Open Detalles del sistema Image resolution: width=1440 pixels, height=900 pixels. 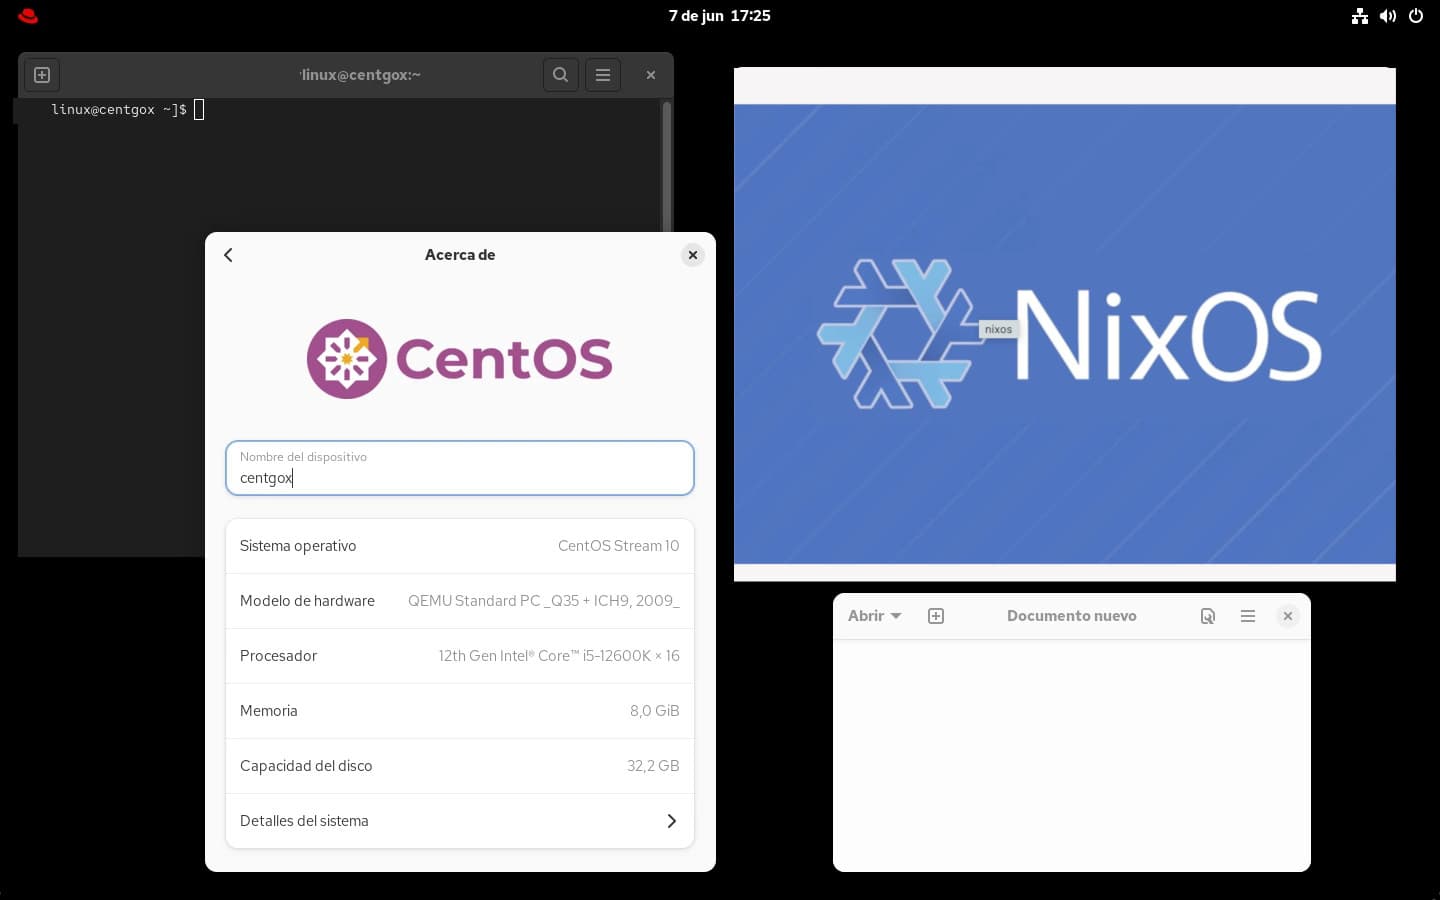pos(460,821)
